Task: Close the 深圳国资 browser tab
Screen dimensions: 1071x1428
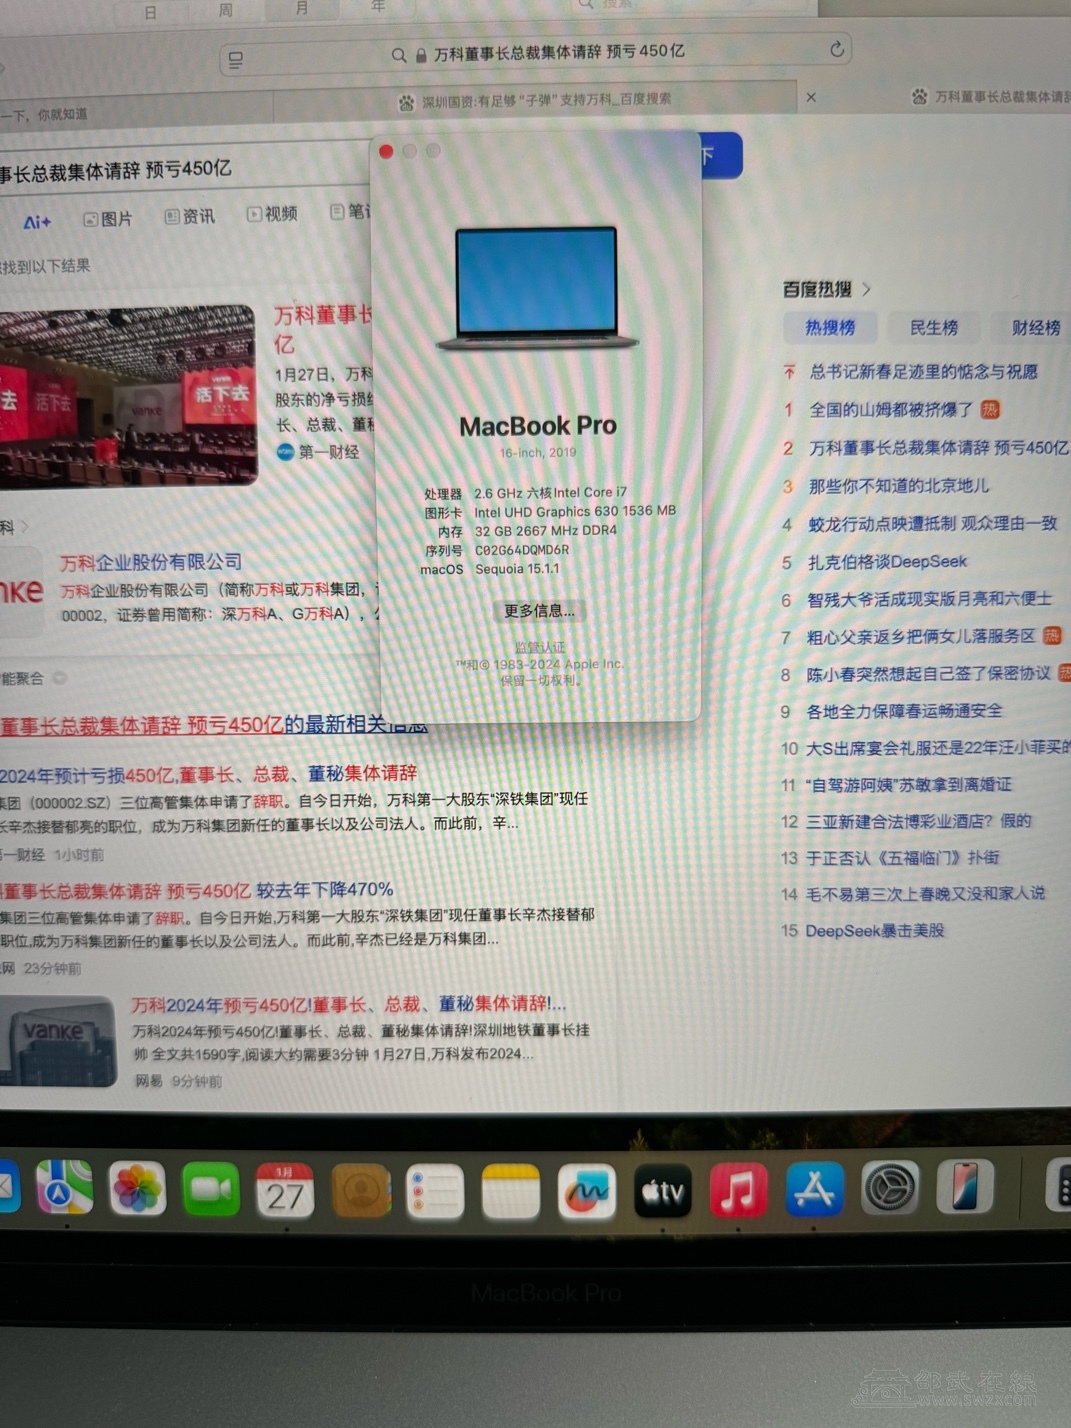Action: (x=811, y=97)
